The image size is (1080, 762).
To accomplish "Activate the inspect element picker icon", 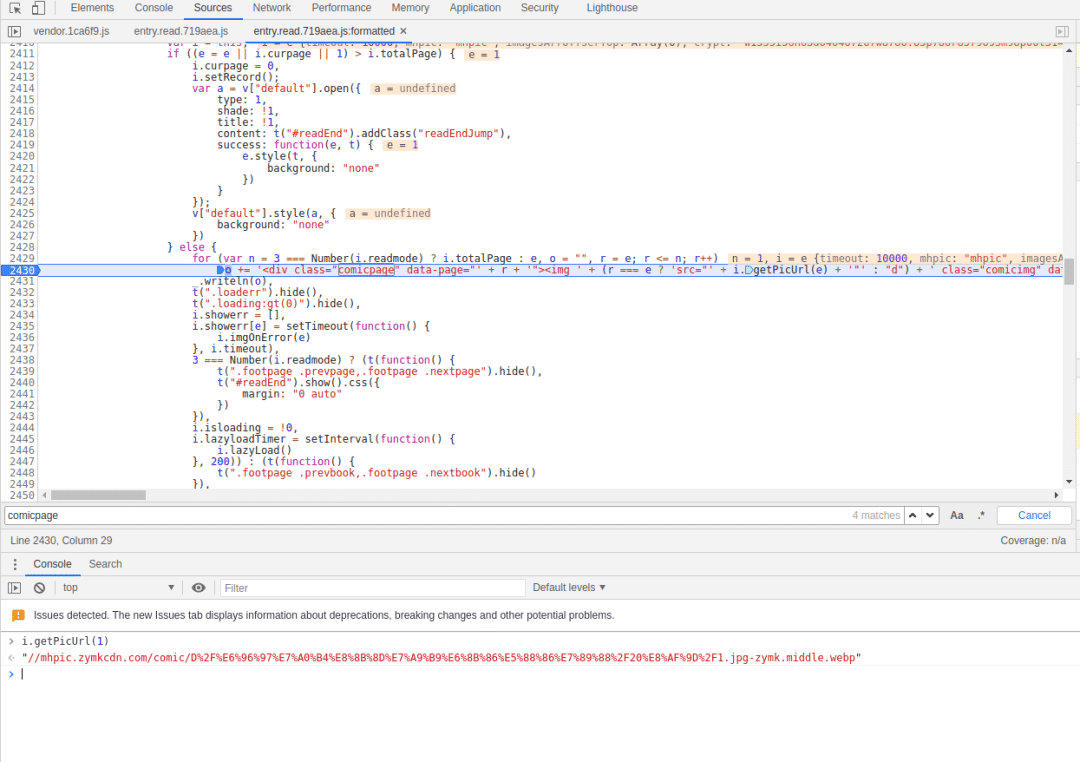I will point(16,8).
